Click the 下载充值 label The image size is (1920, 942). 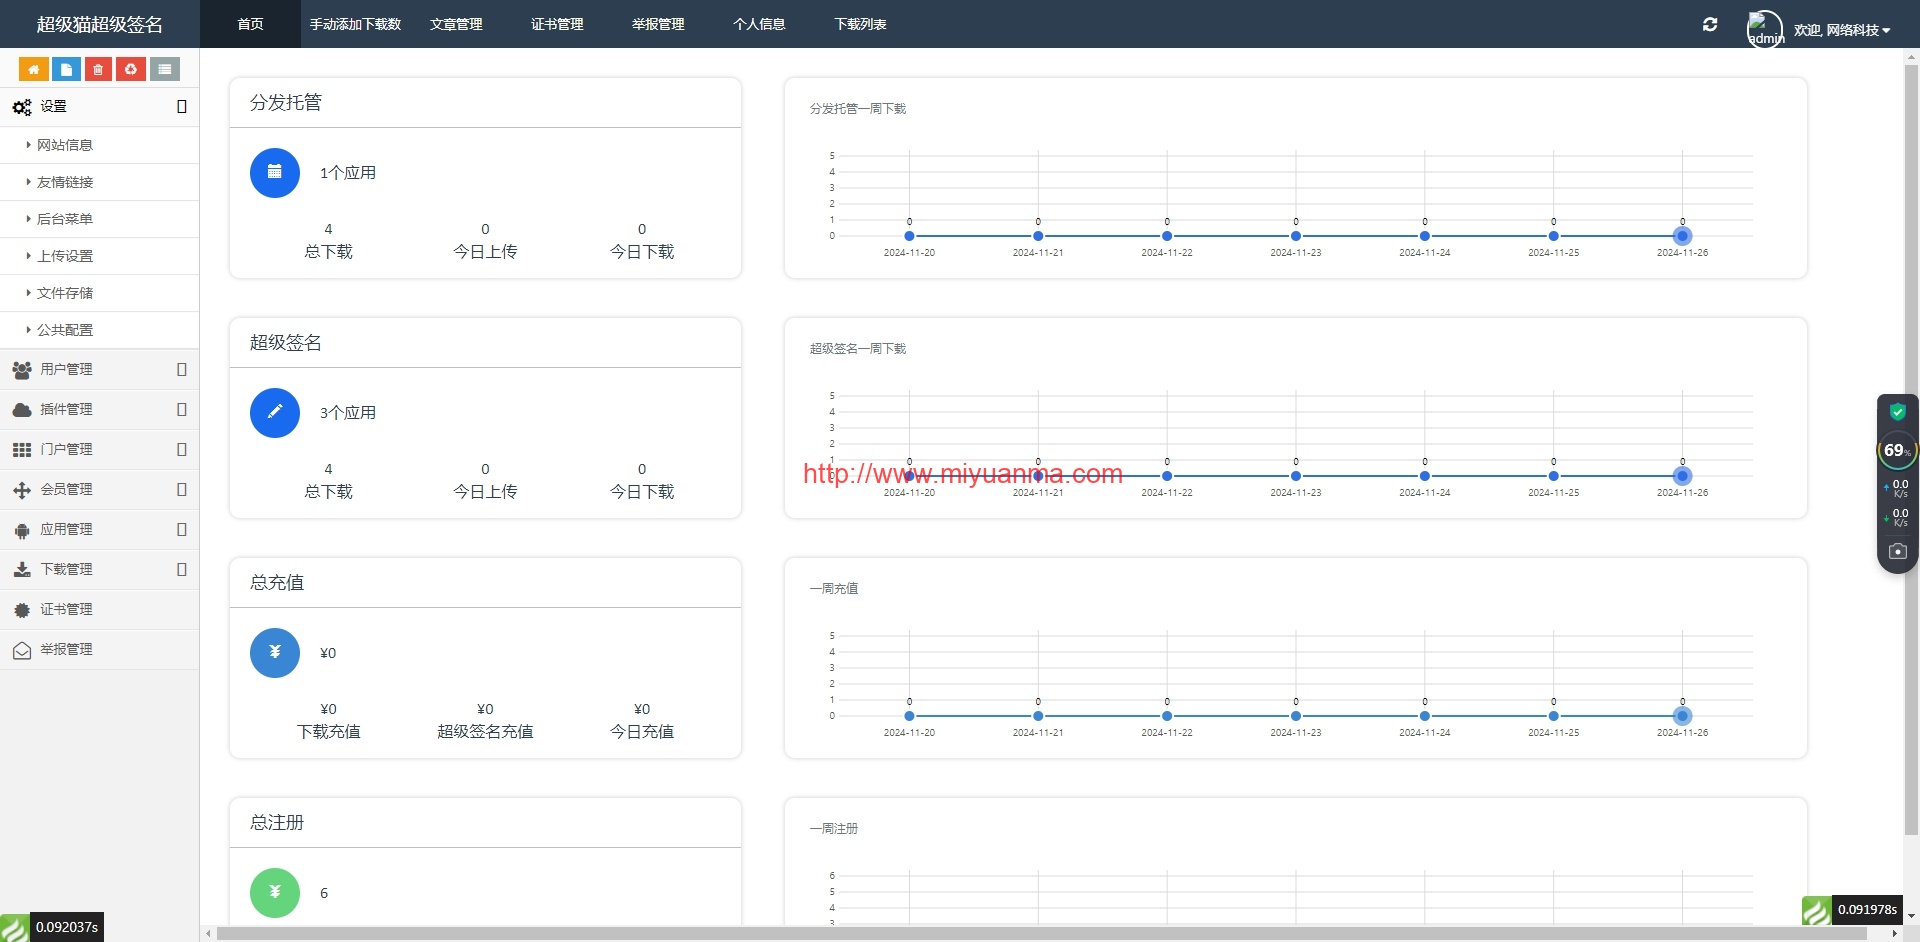pyautogui.click(x=329, y=732)
